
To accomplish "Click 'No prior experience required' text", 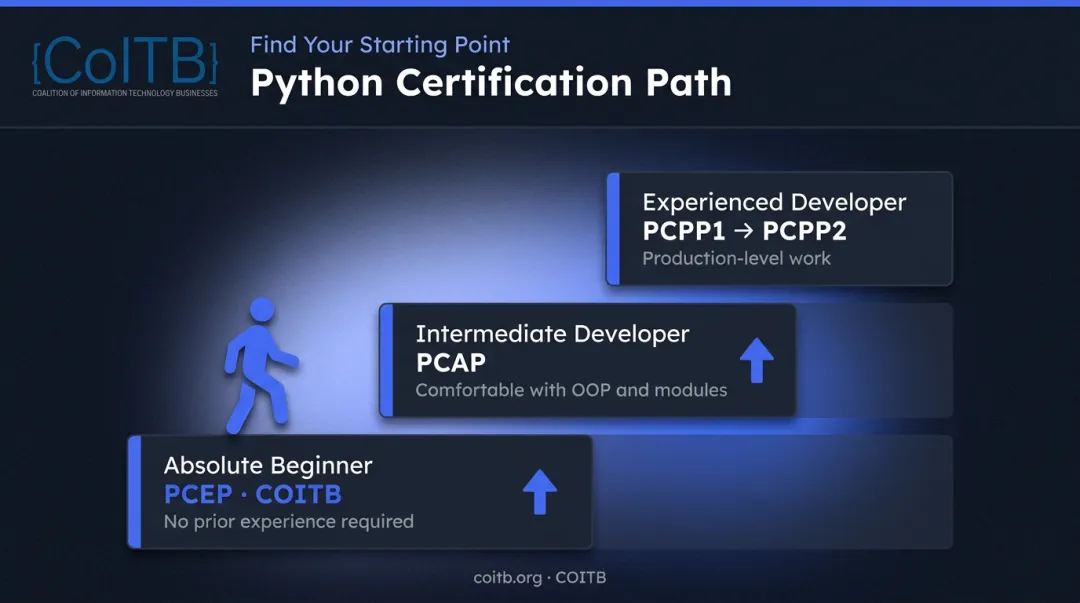I will coord(289,522).
